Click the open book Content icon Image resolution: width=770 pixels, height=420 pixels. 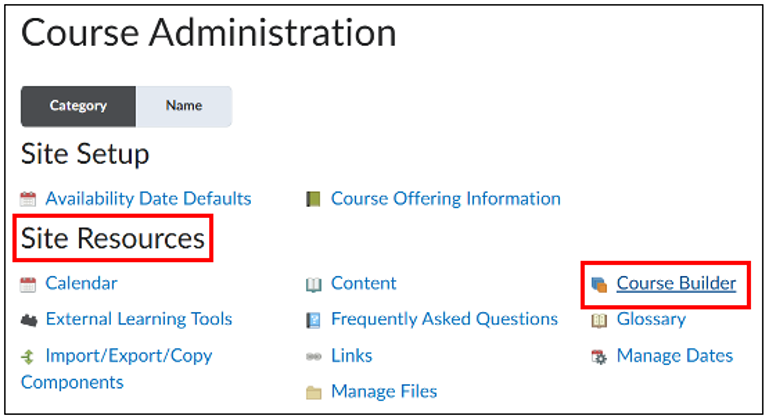(x=313, y=284)
